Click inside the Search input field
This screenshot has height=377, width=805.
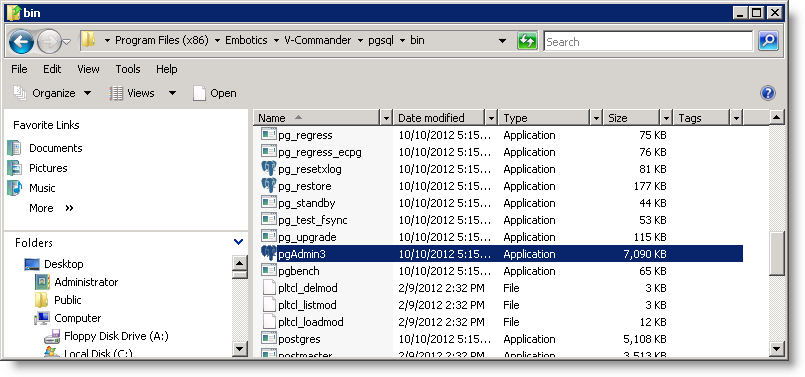648,42
